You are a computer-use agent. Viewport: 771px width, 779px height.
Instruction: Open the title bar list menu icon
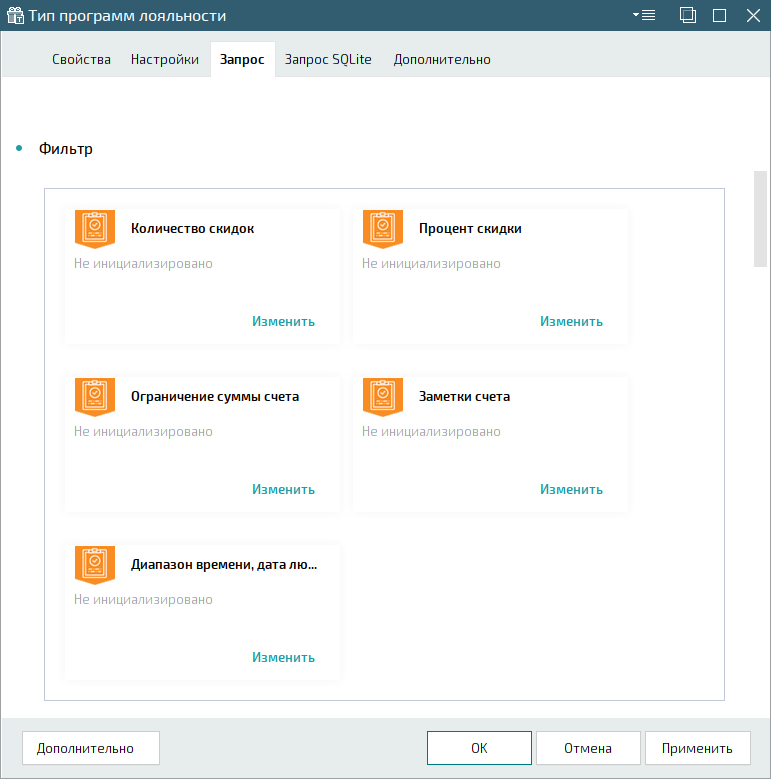click(644, 15)
